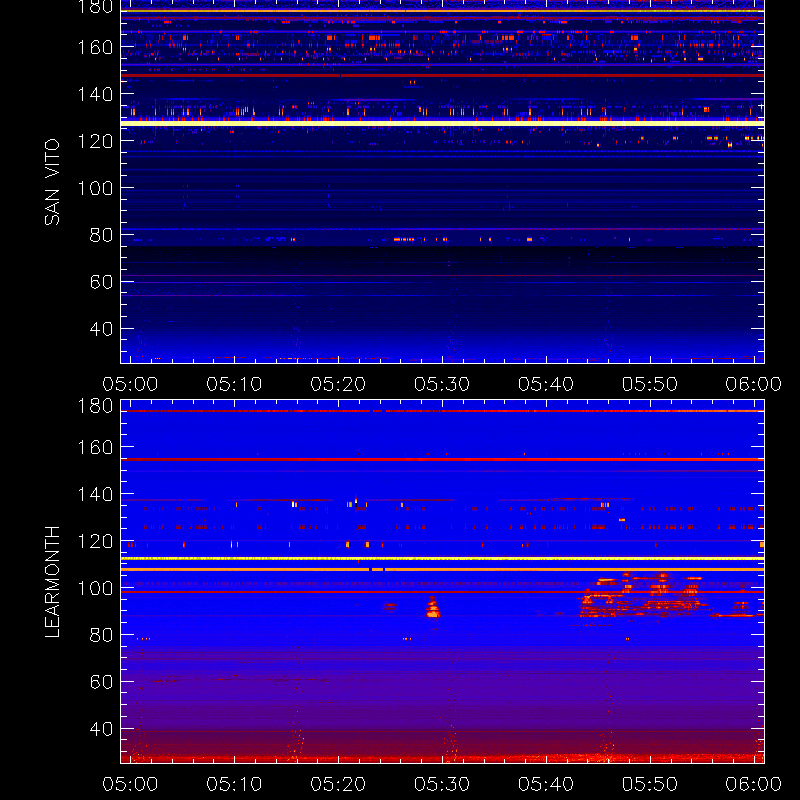
Task: Pick the 40 tick label on Learmonth axis
Action: pos(102,729)
